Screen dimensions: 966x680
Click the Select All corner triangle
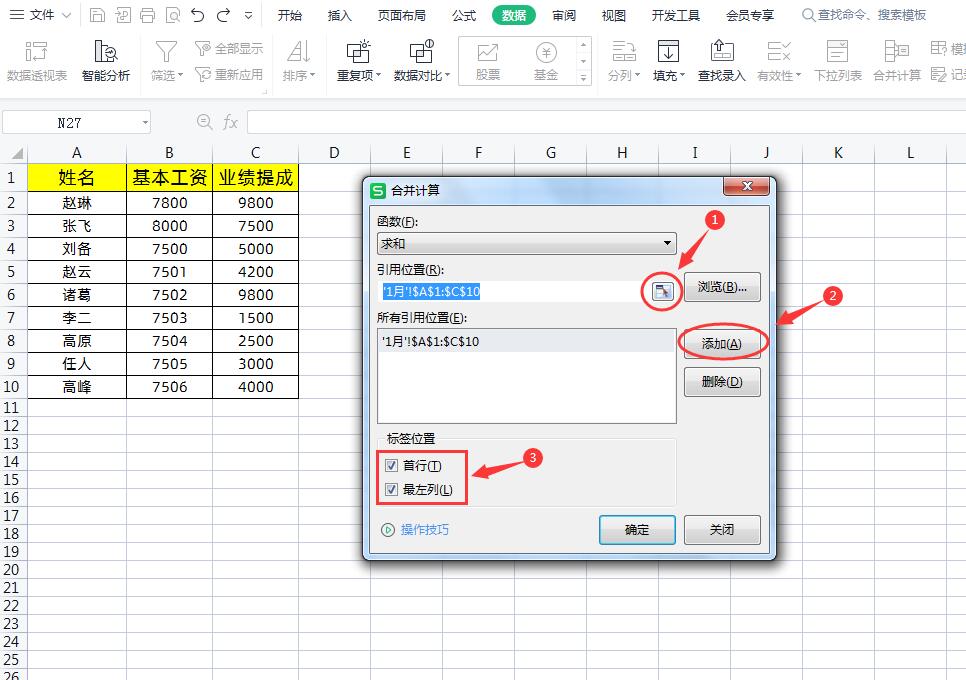[x=15, y=153]
